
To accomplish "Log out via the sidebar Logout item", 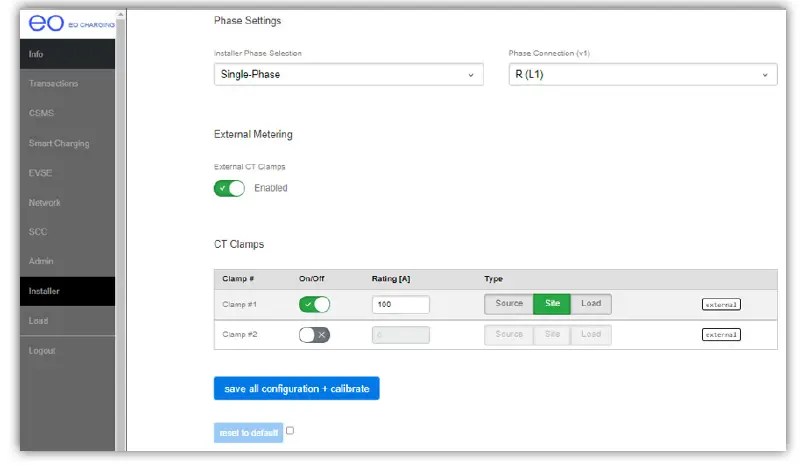I will pyautogui.click(x=42, y=350).
